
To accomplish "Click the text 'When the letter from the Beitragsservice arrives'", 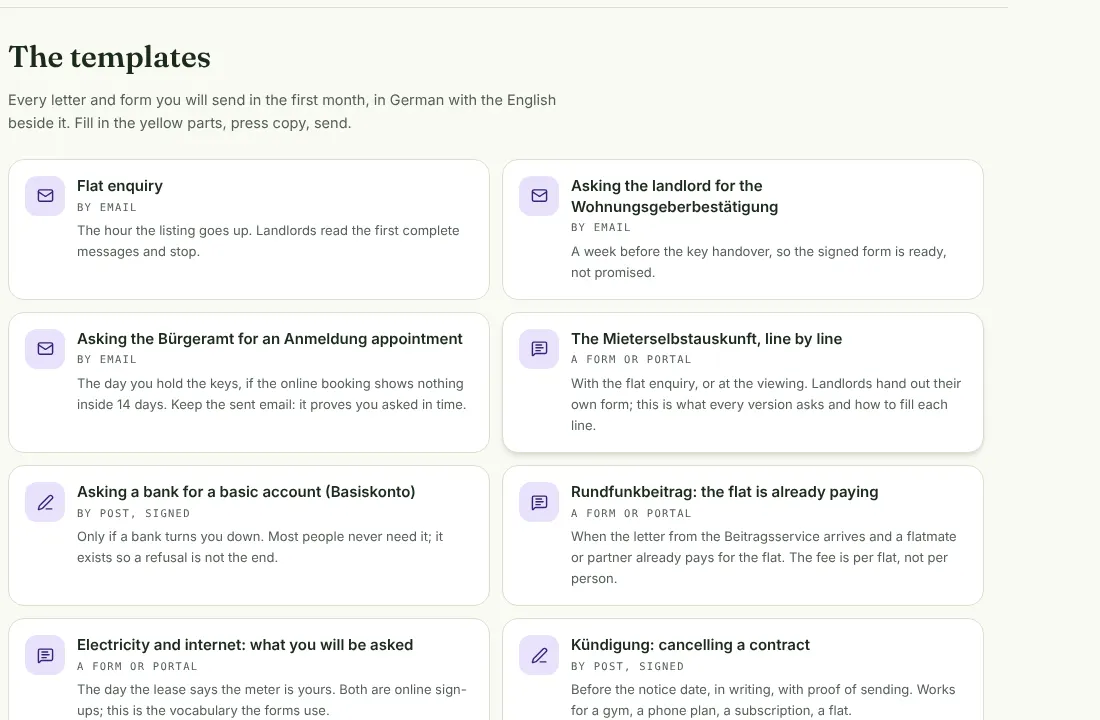I will [764, 557].
